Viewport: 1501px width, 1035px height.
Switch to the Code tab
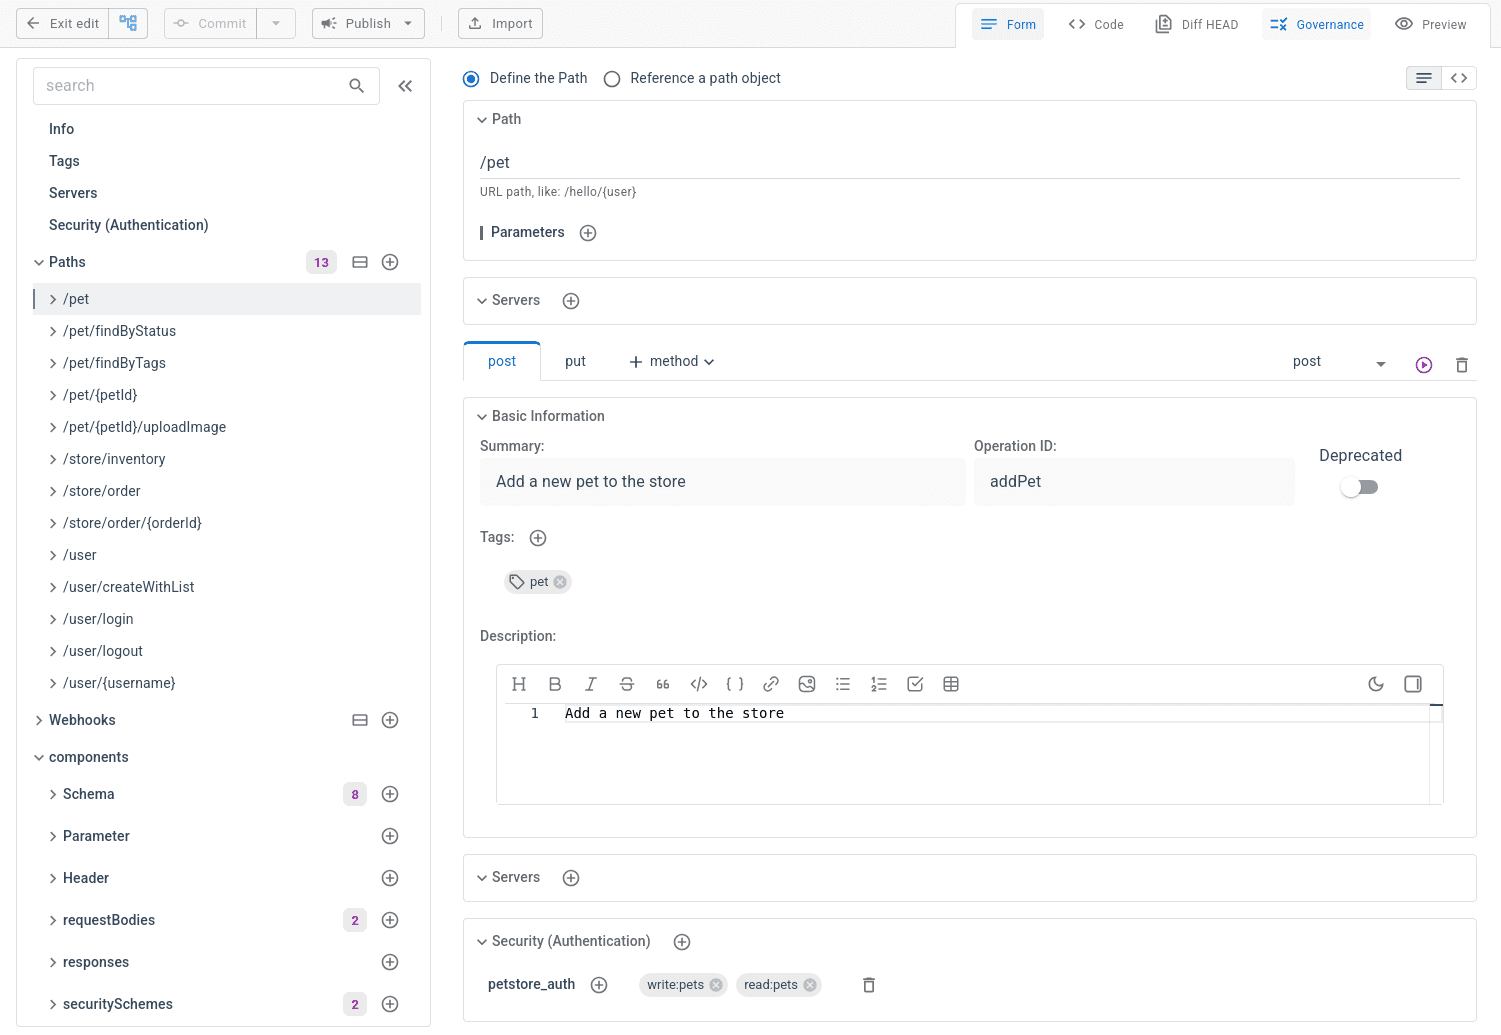point(1096,24)
